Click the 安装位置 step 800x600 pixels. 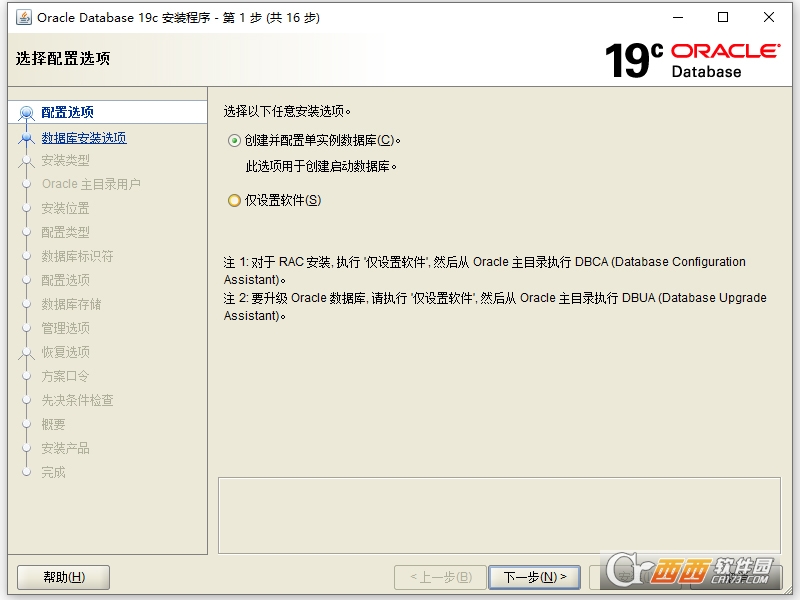click(65, 208)
